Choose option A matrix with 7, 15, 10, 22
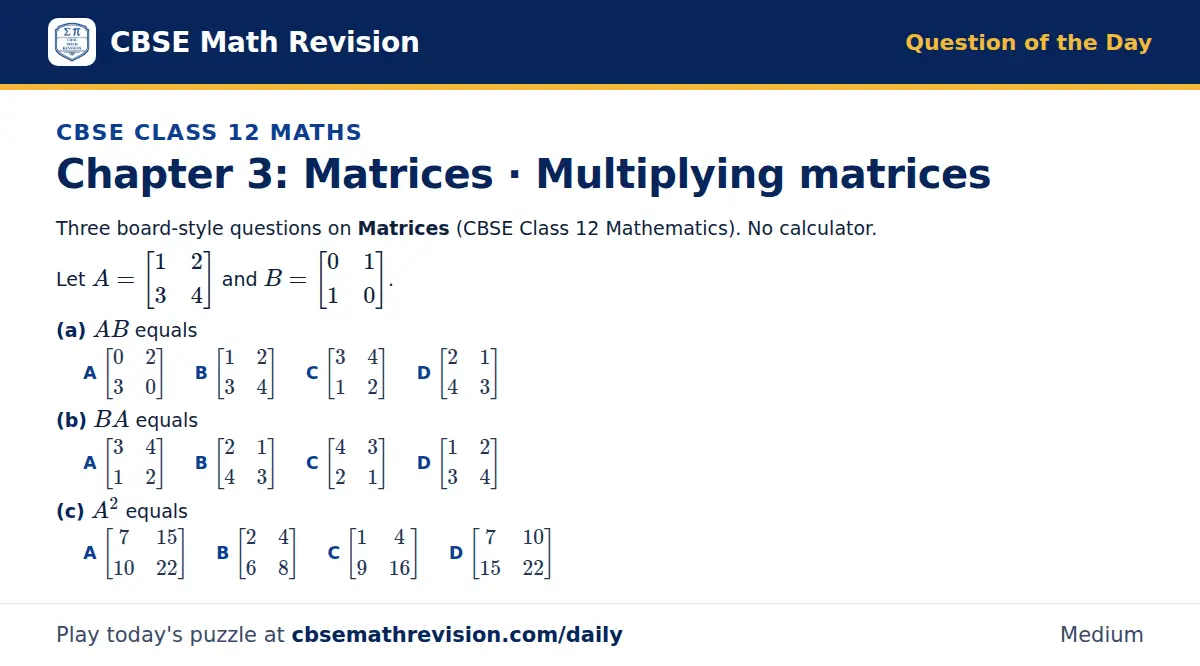The width and height of the screenshot is (1200, 666). point(134,553)
